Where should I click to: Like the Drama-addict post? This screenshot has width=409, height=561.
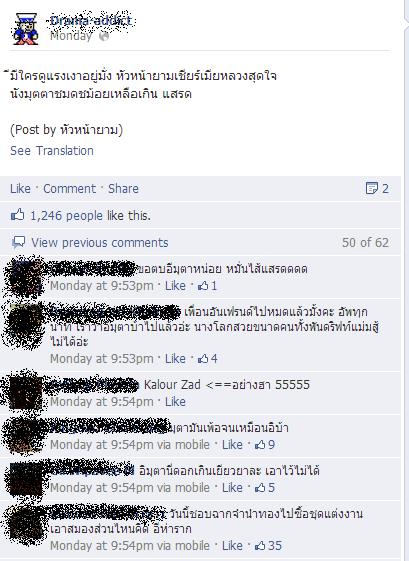coord(20,189)
